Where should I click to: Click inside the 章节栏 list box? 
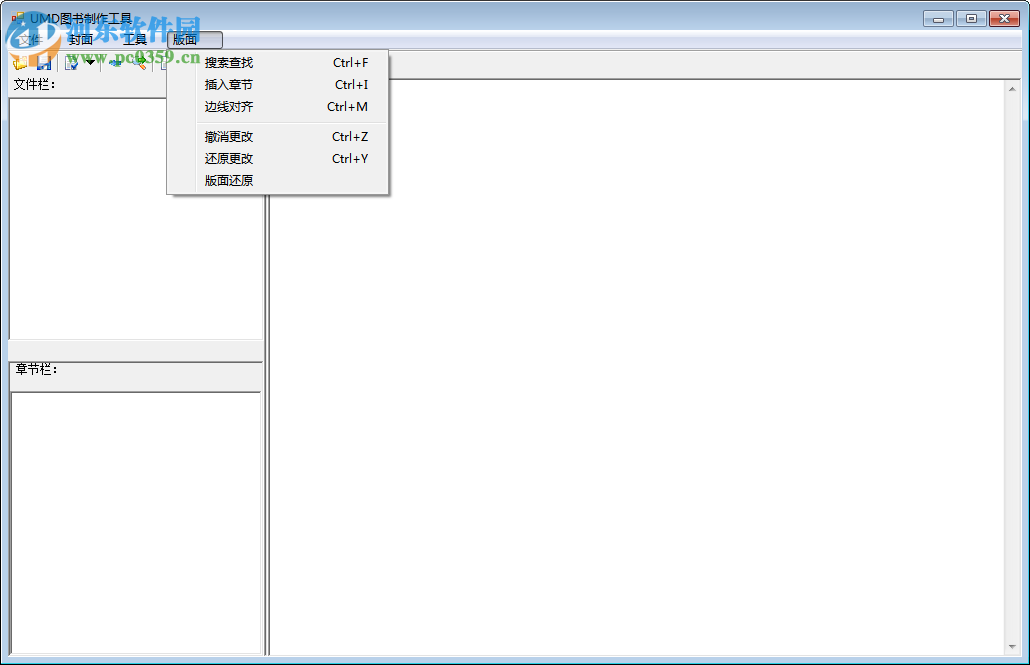tap(136, 522)
